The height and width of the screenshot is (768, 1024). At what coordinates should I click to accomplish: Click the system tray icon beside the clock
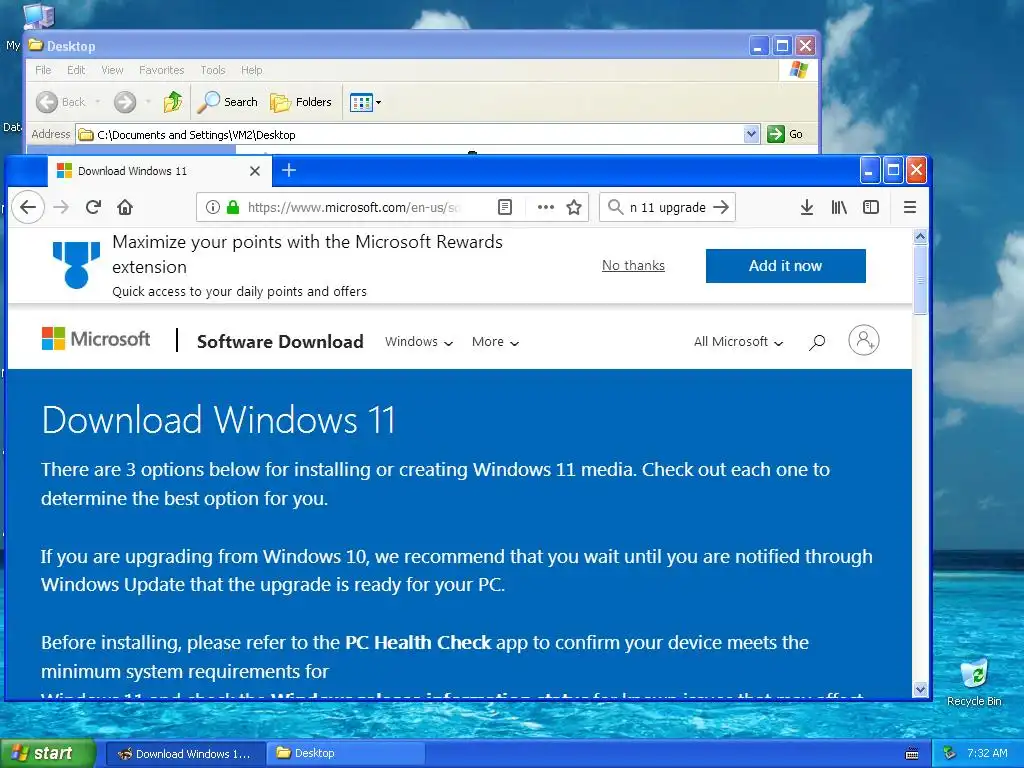point(950,754)
